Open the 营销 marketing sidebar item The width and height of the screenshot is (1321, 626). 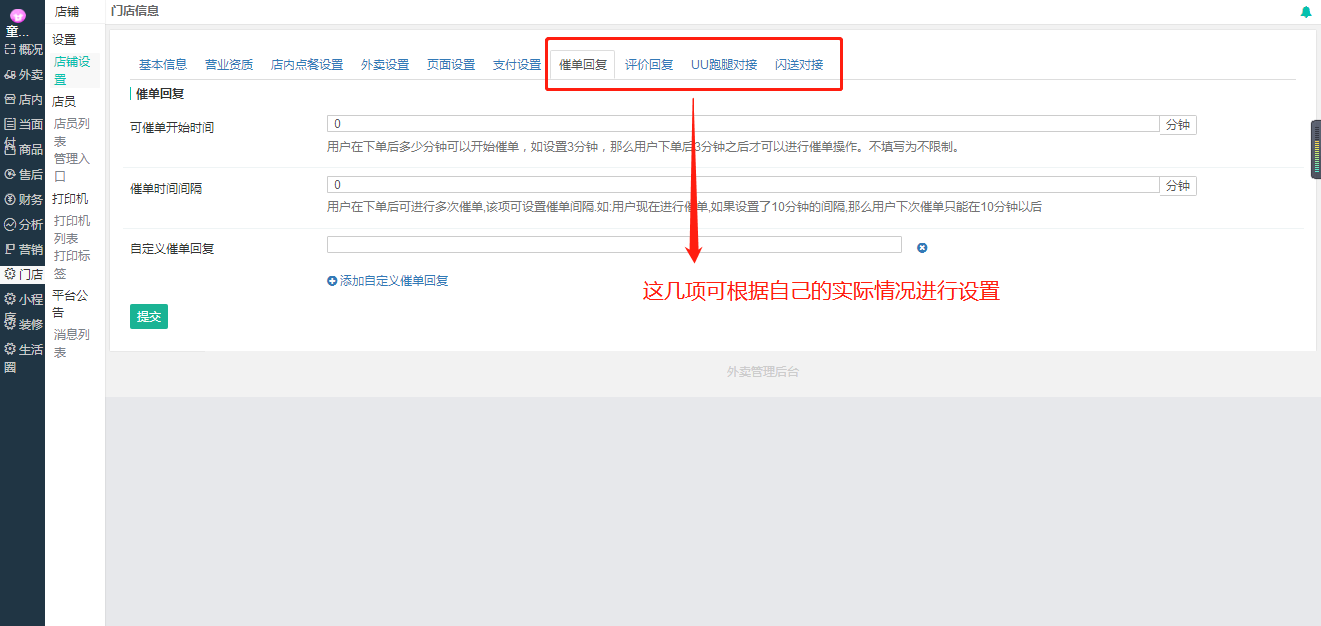coord(23,249)
